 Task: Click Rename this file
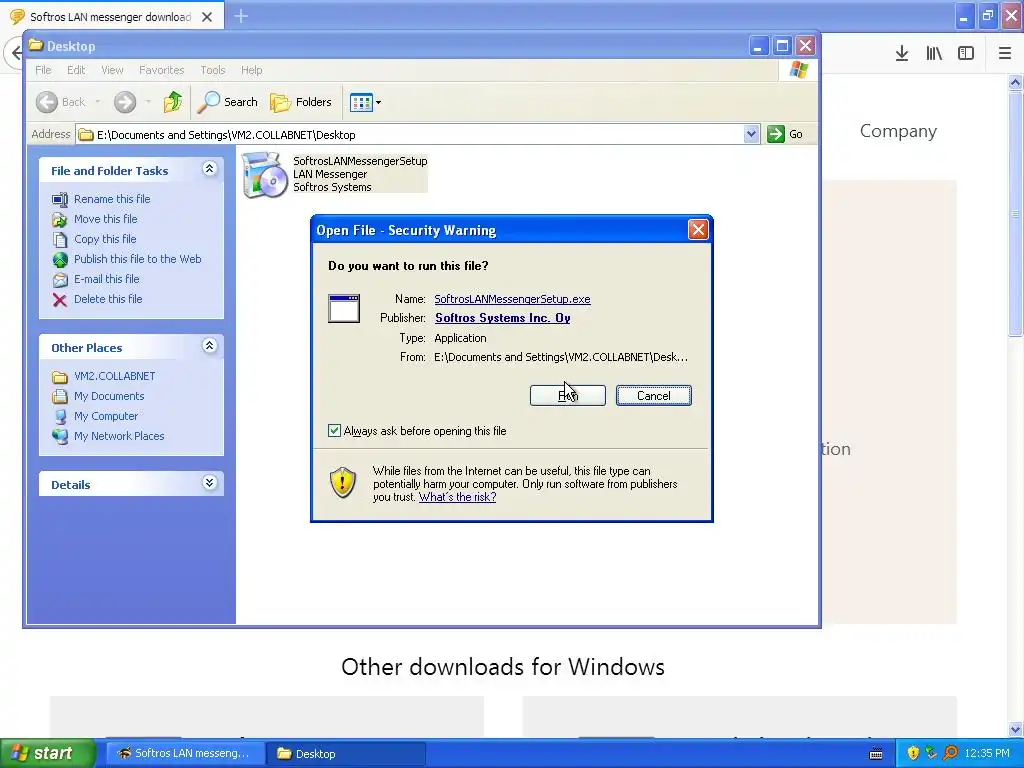point(112,199)
